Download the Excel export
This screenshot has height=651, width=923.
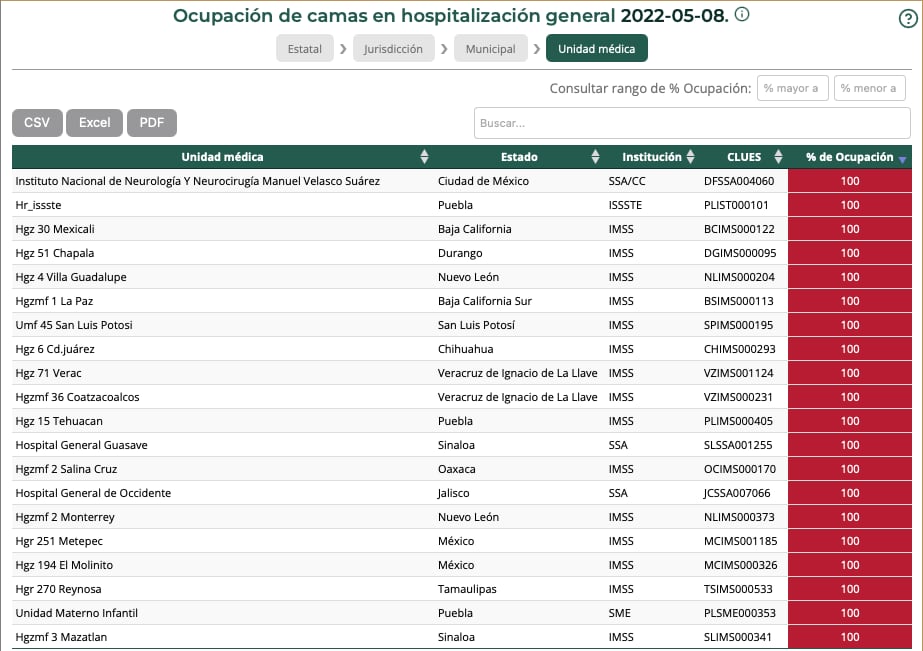coord(95,122)
